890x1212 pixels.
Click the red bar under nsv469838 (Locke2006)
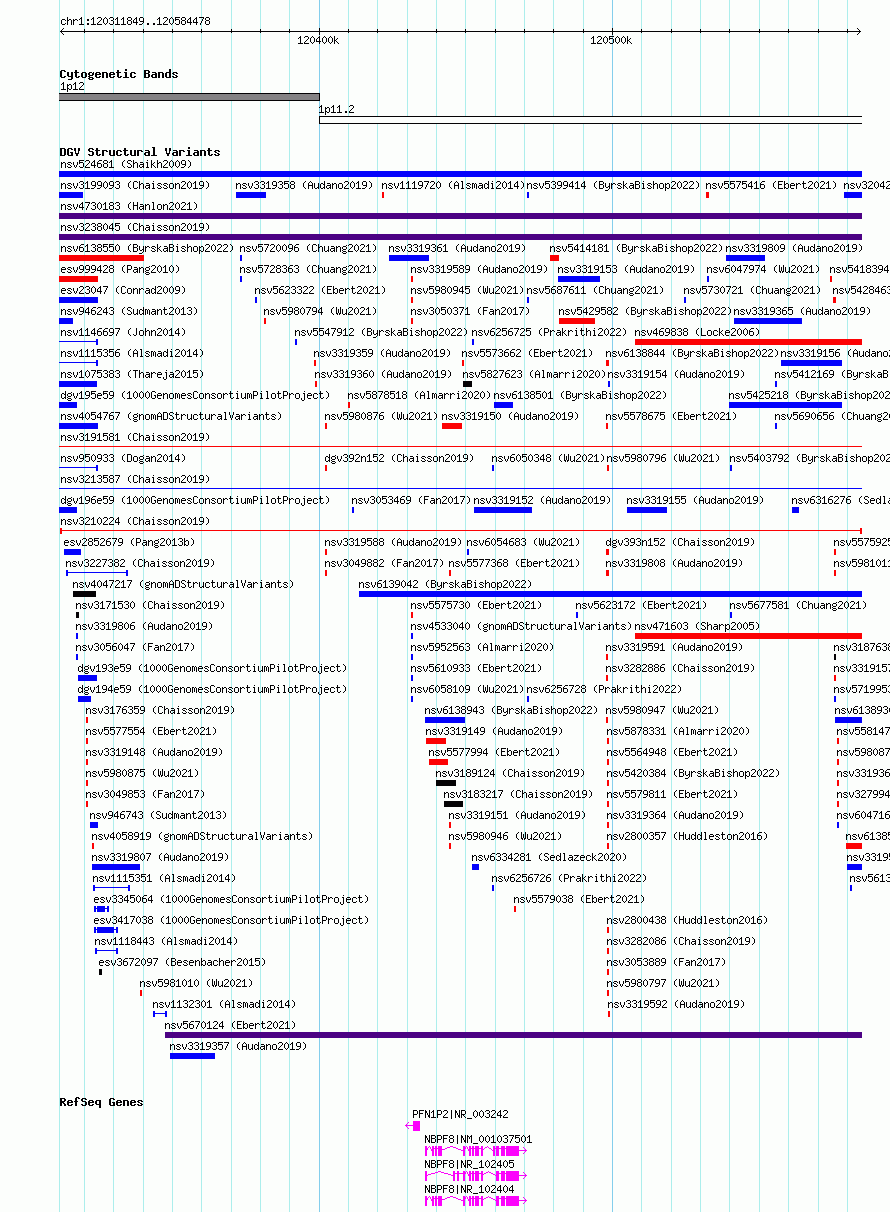[x=748, y=342]
